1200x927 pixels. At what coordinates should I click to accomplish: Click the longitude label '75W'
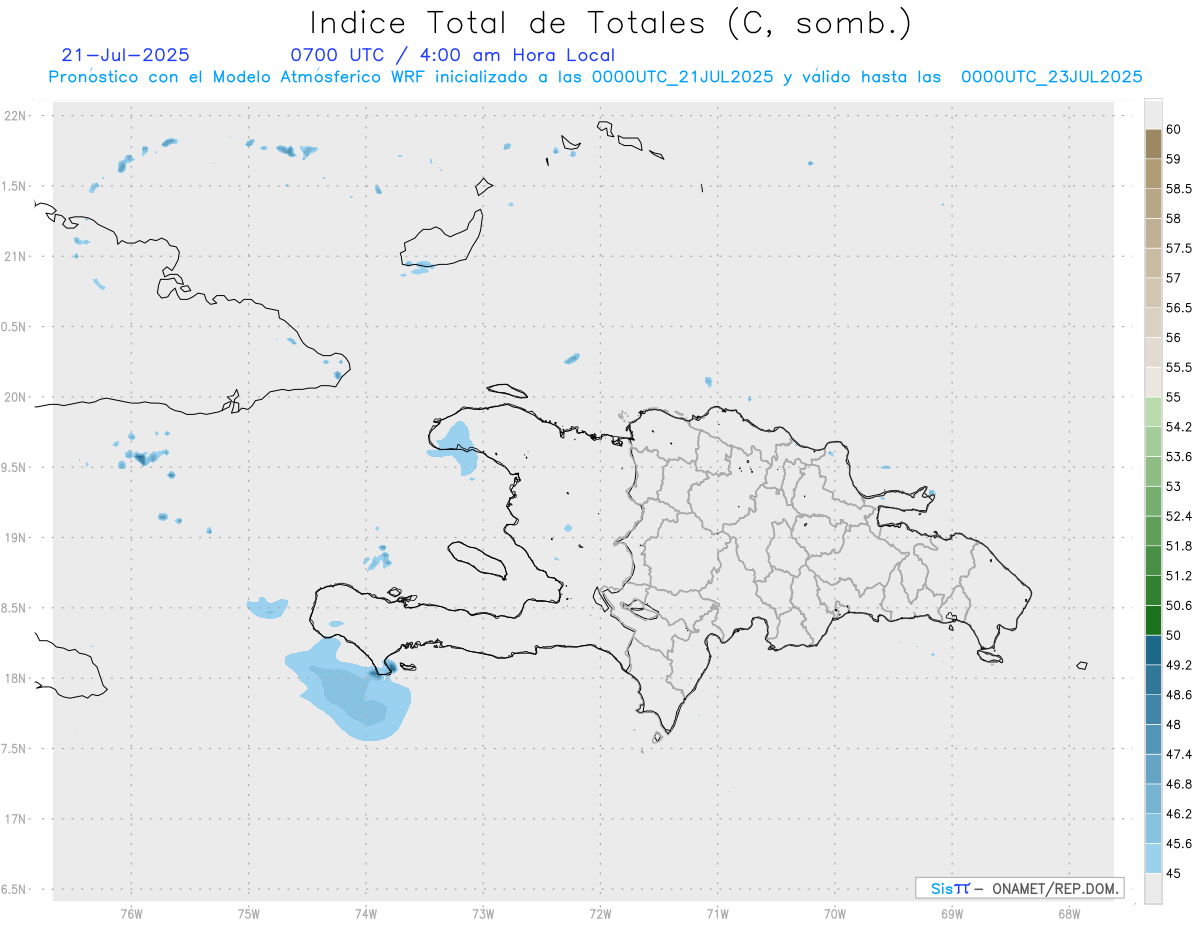249,913
